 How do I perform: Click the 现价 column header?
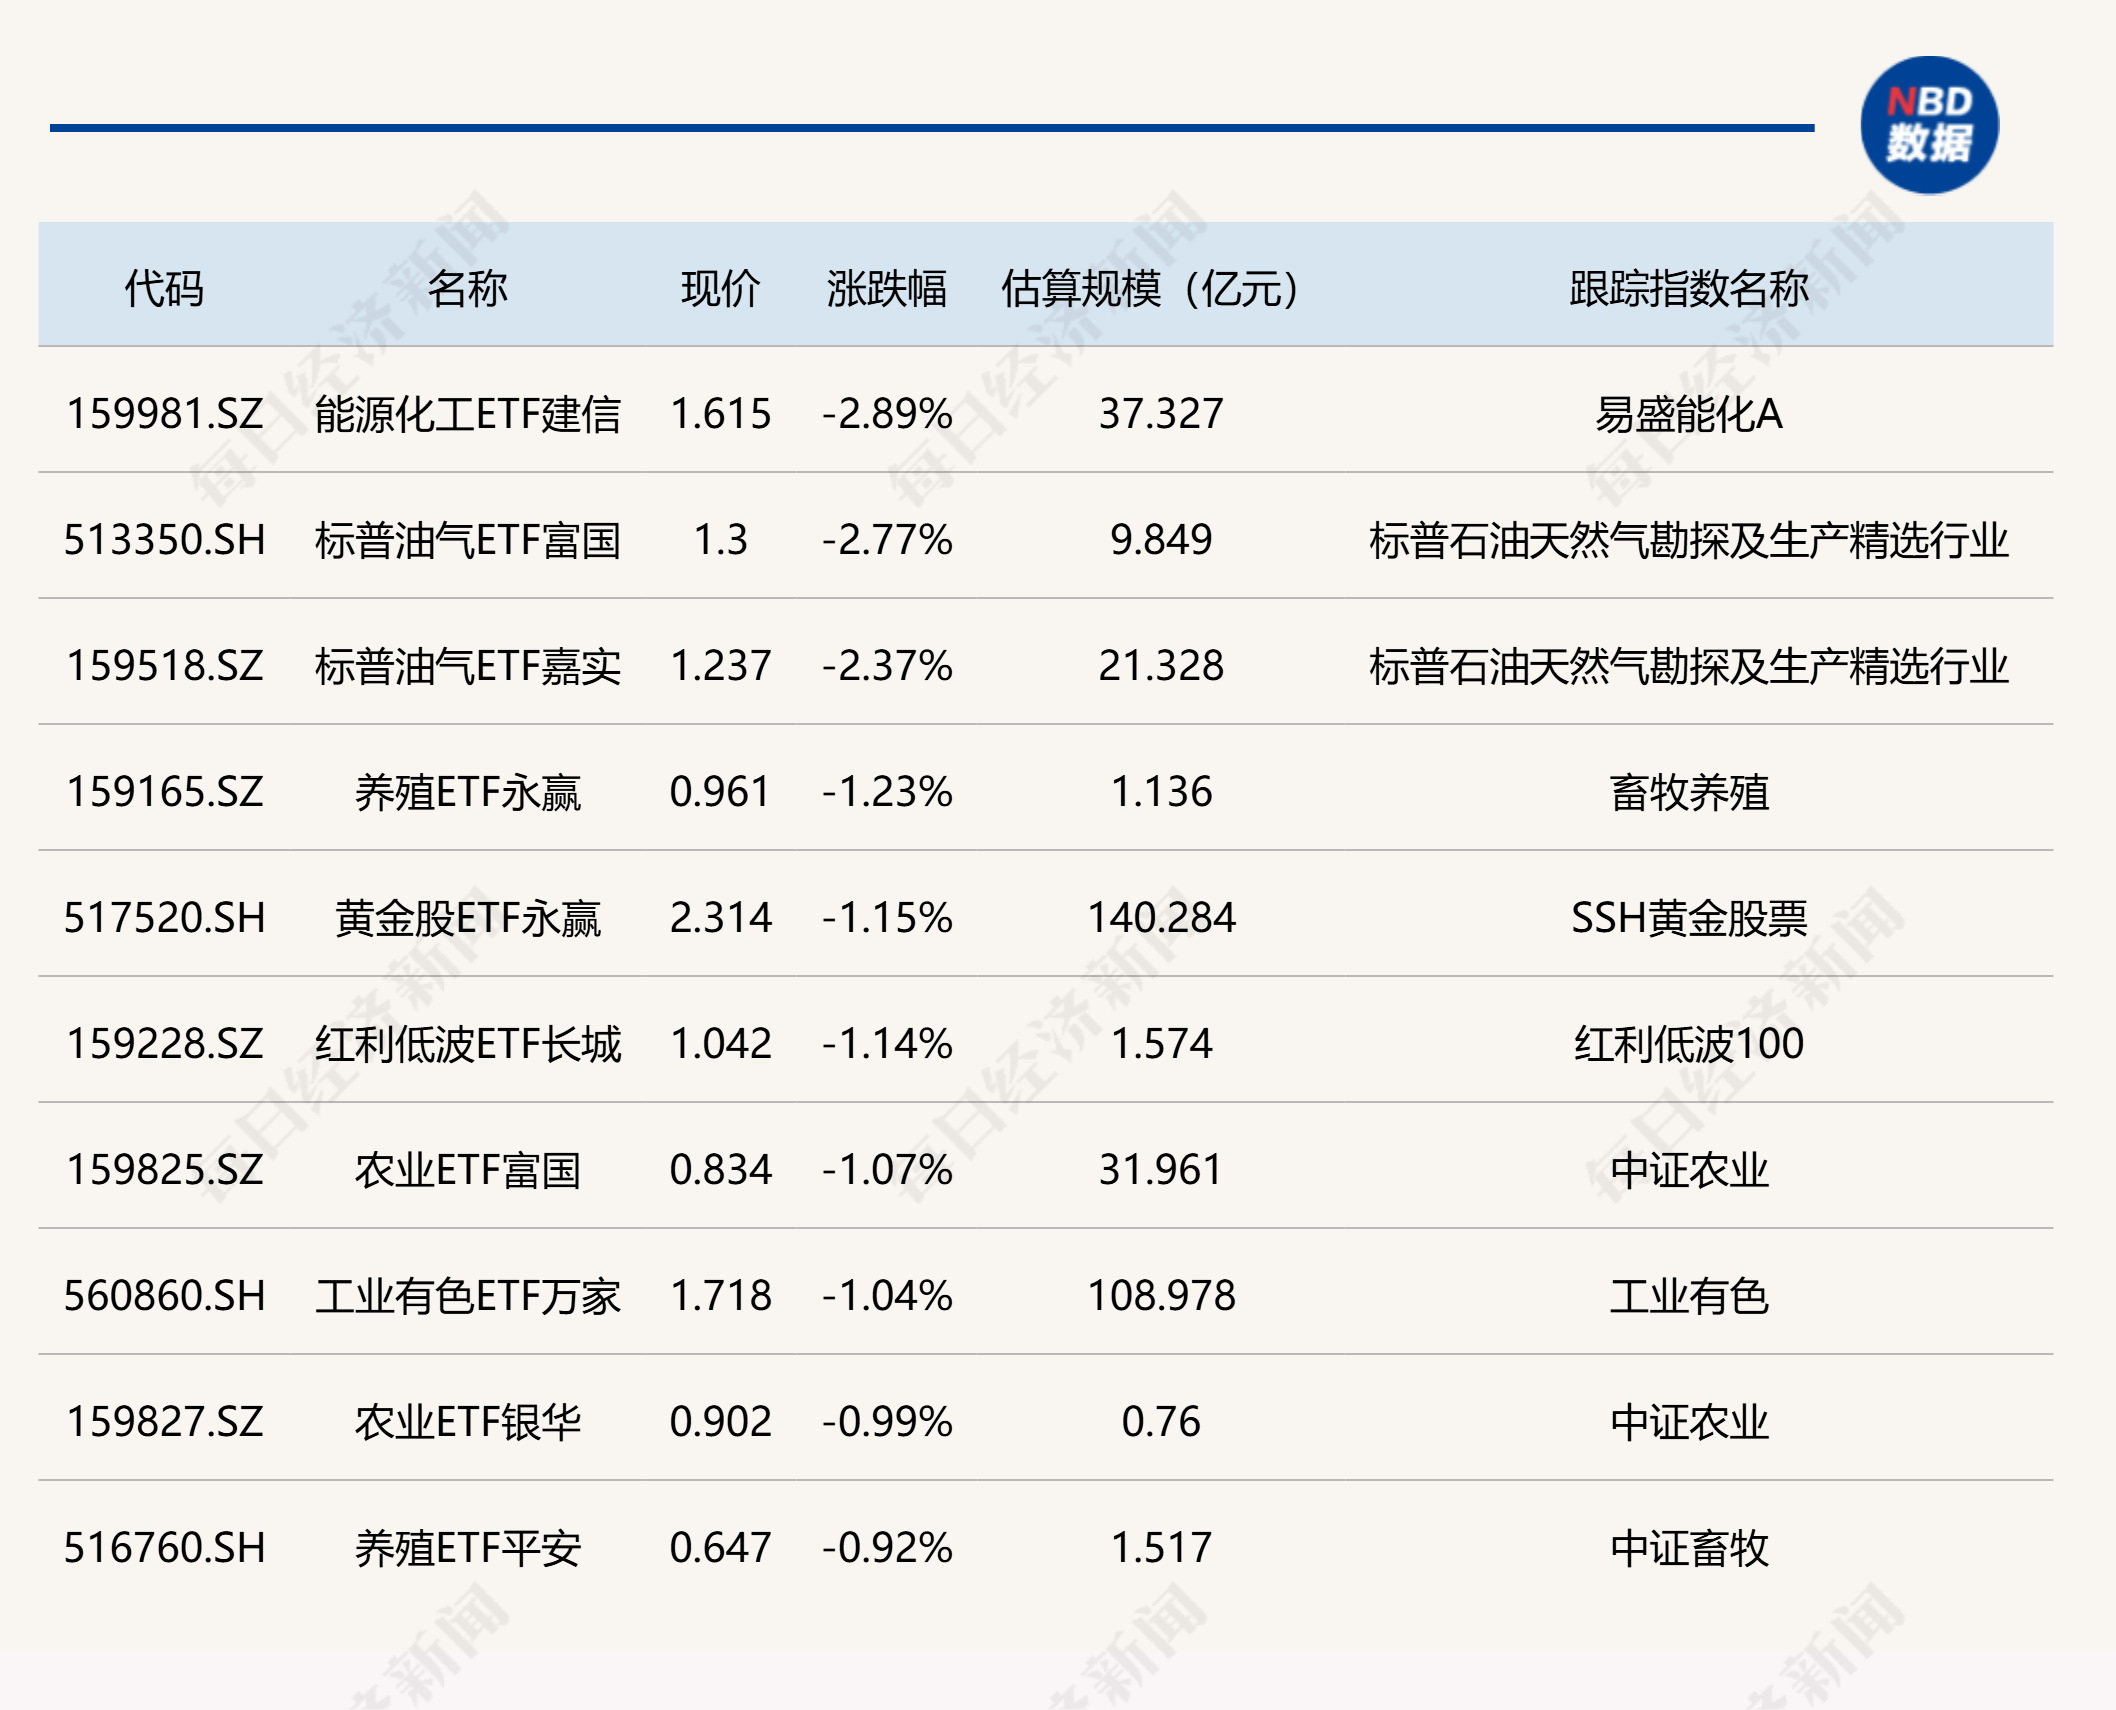tap(720, 289)
